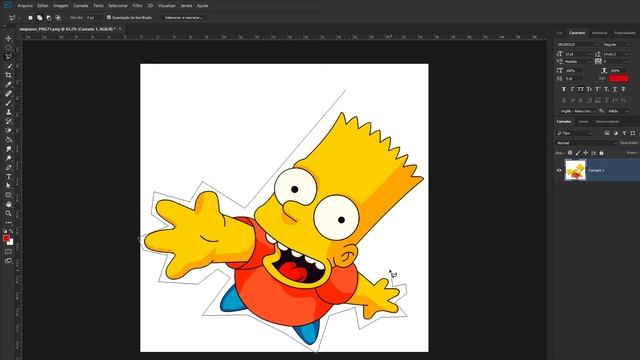The width and height of the screenshot is (640, 360).
Task: Select the History Brush tool
Action: click(x=8, y=121)
